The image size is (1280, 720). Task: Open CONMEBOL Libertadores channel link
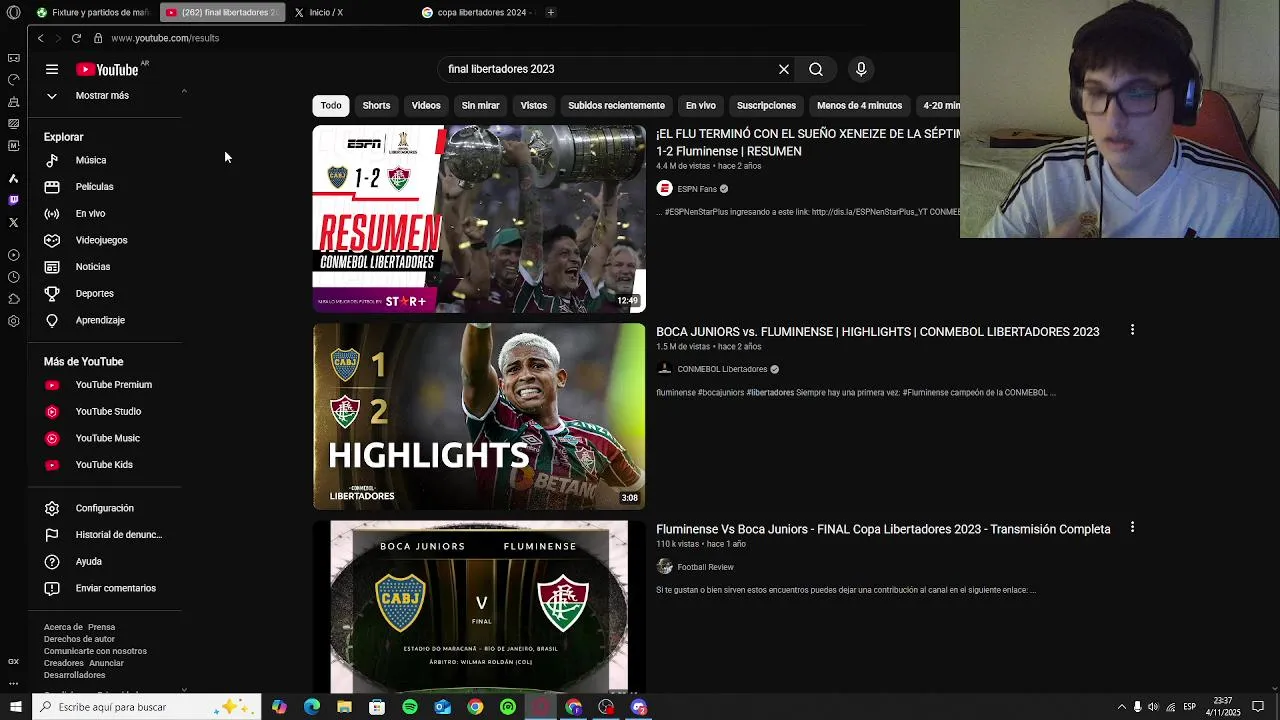722,369
